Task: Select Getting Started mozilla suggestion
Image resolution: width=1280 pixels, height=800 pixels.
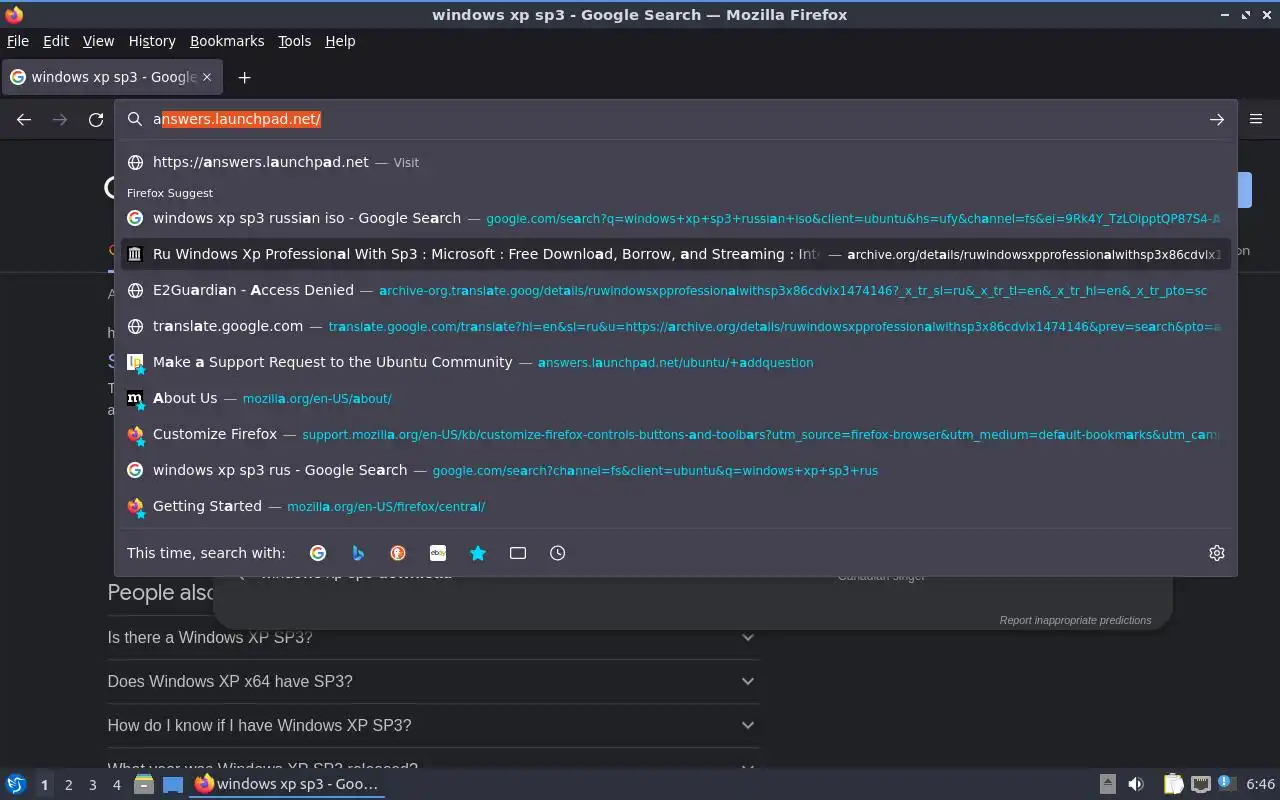Action: 675,506
